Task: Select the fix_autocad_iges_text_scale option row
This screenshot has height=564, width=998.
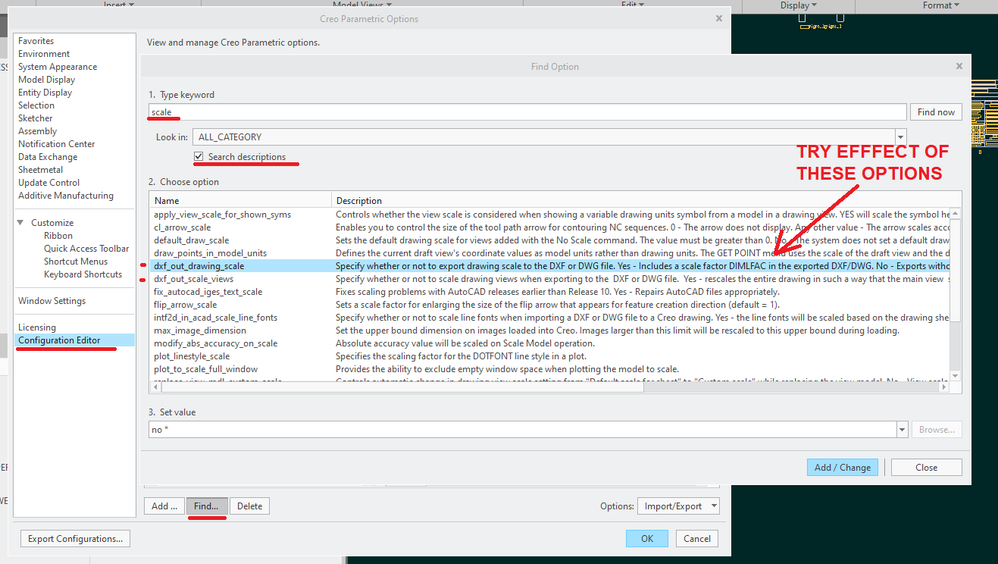Action: point(549,292)
